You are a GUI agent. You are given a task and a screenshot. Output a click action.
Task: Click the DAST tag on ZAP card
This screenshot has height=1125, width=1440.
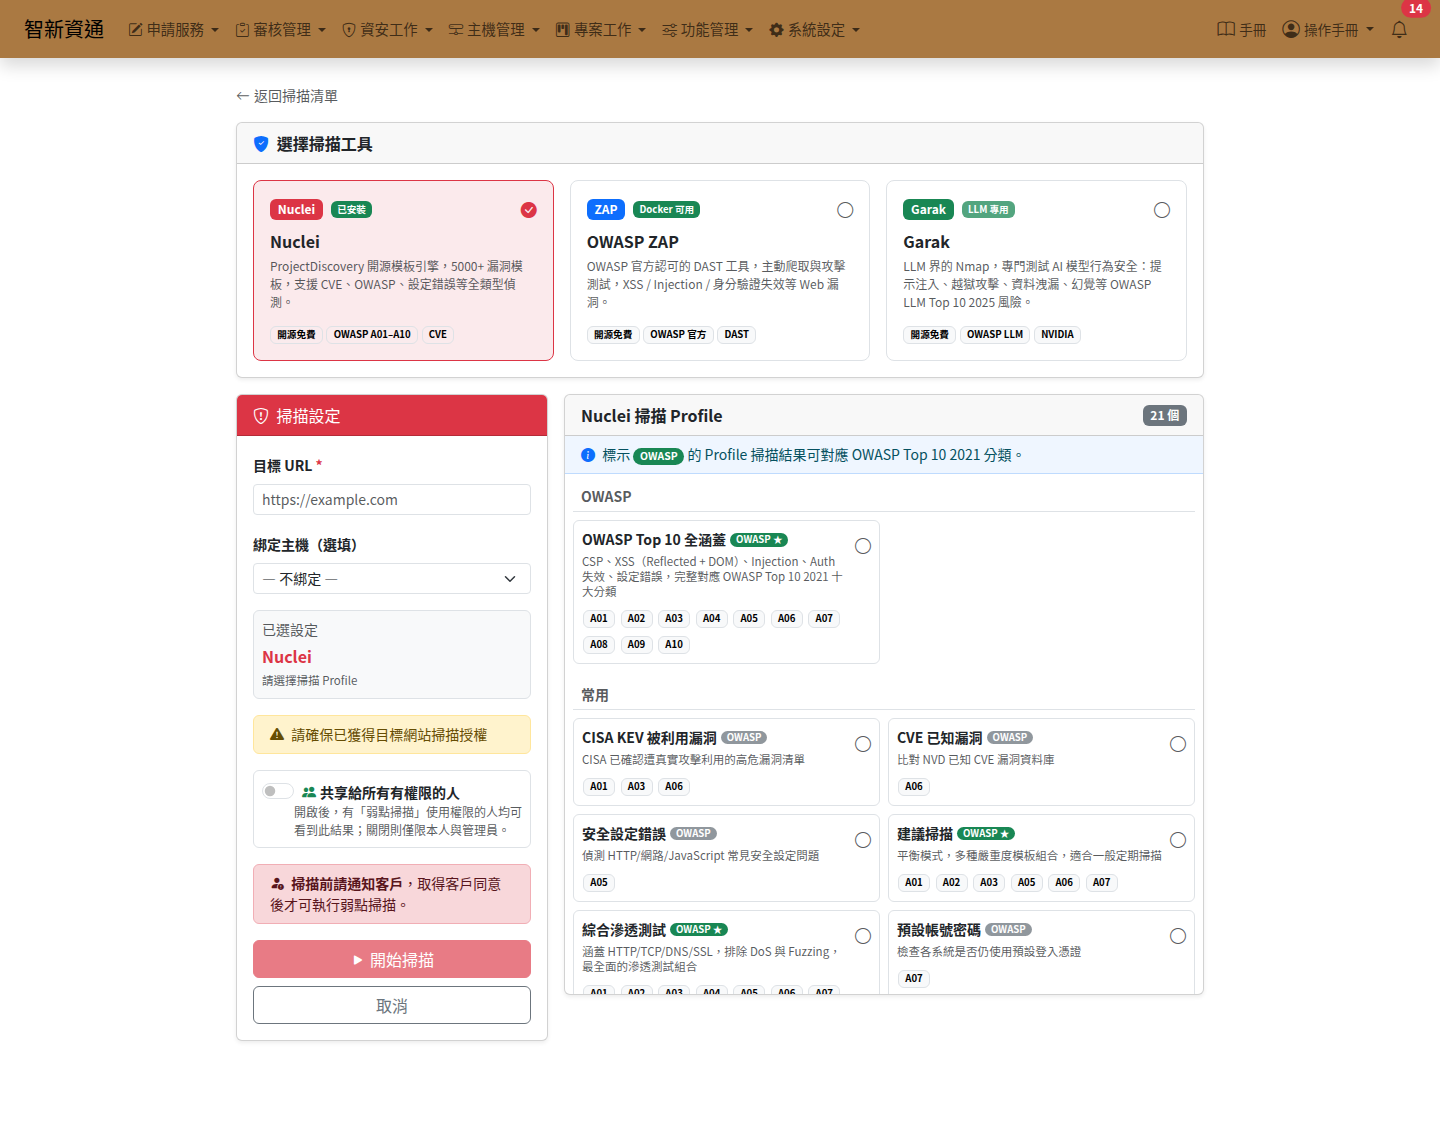pos(737,334)
